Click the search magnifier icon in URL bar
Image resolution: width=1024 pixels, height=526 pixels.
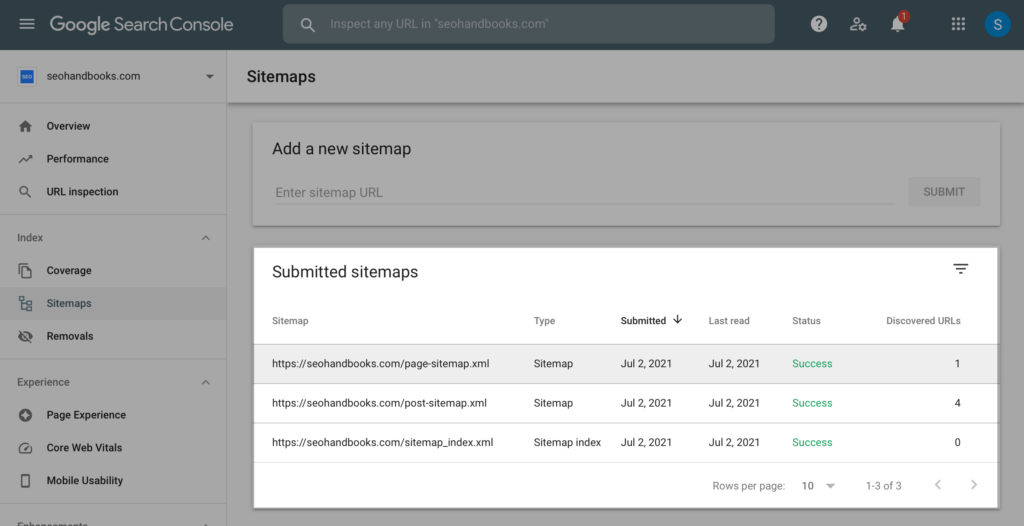point(308,25)
